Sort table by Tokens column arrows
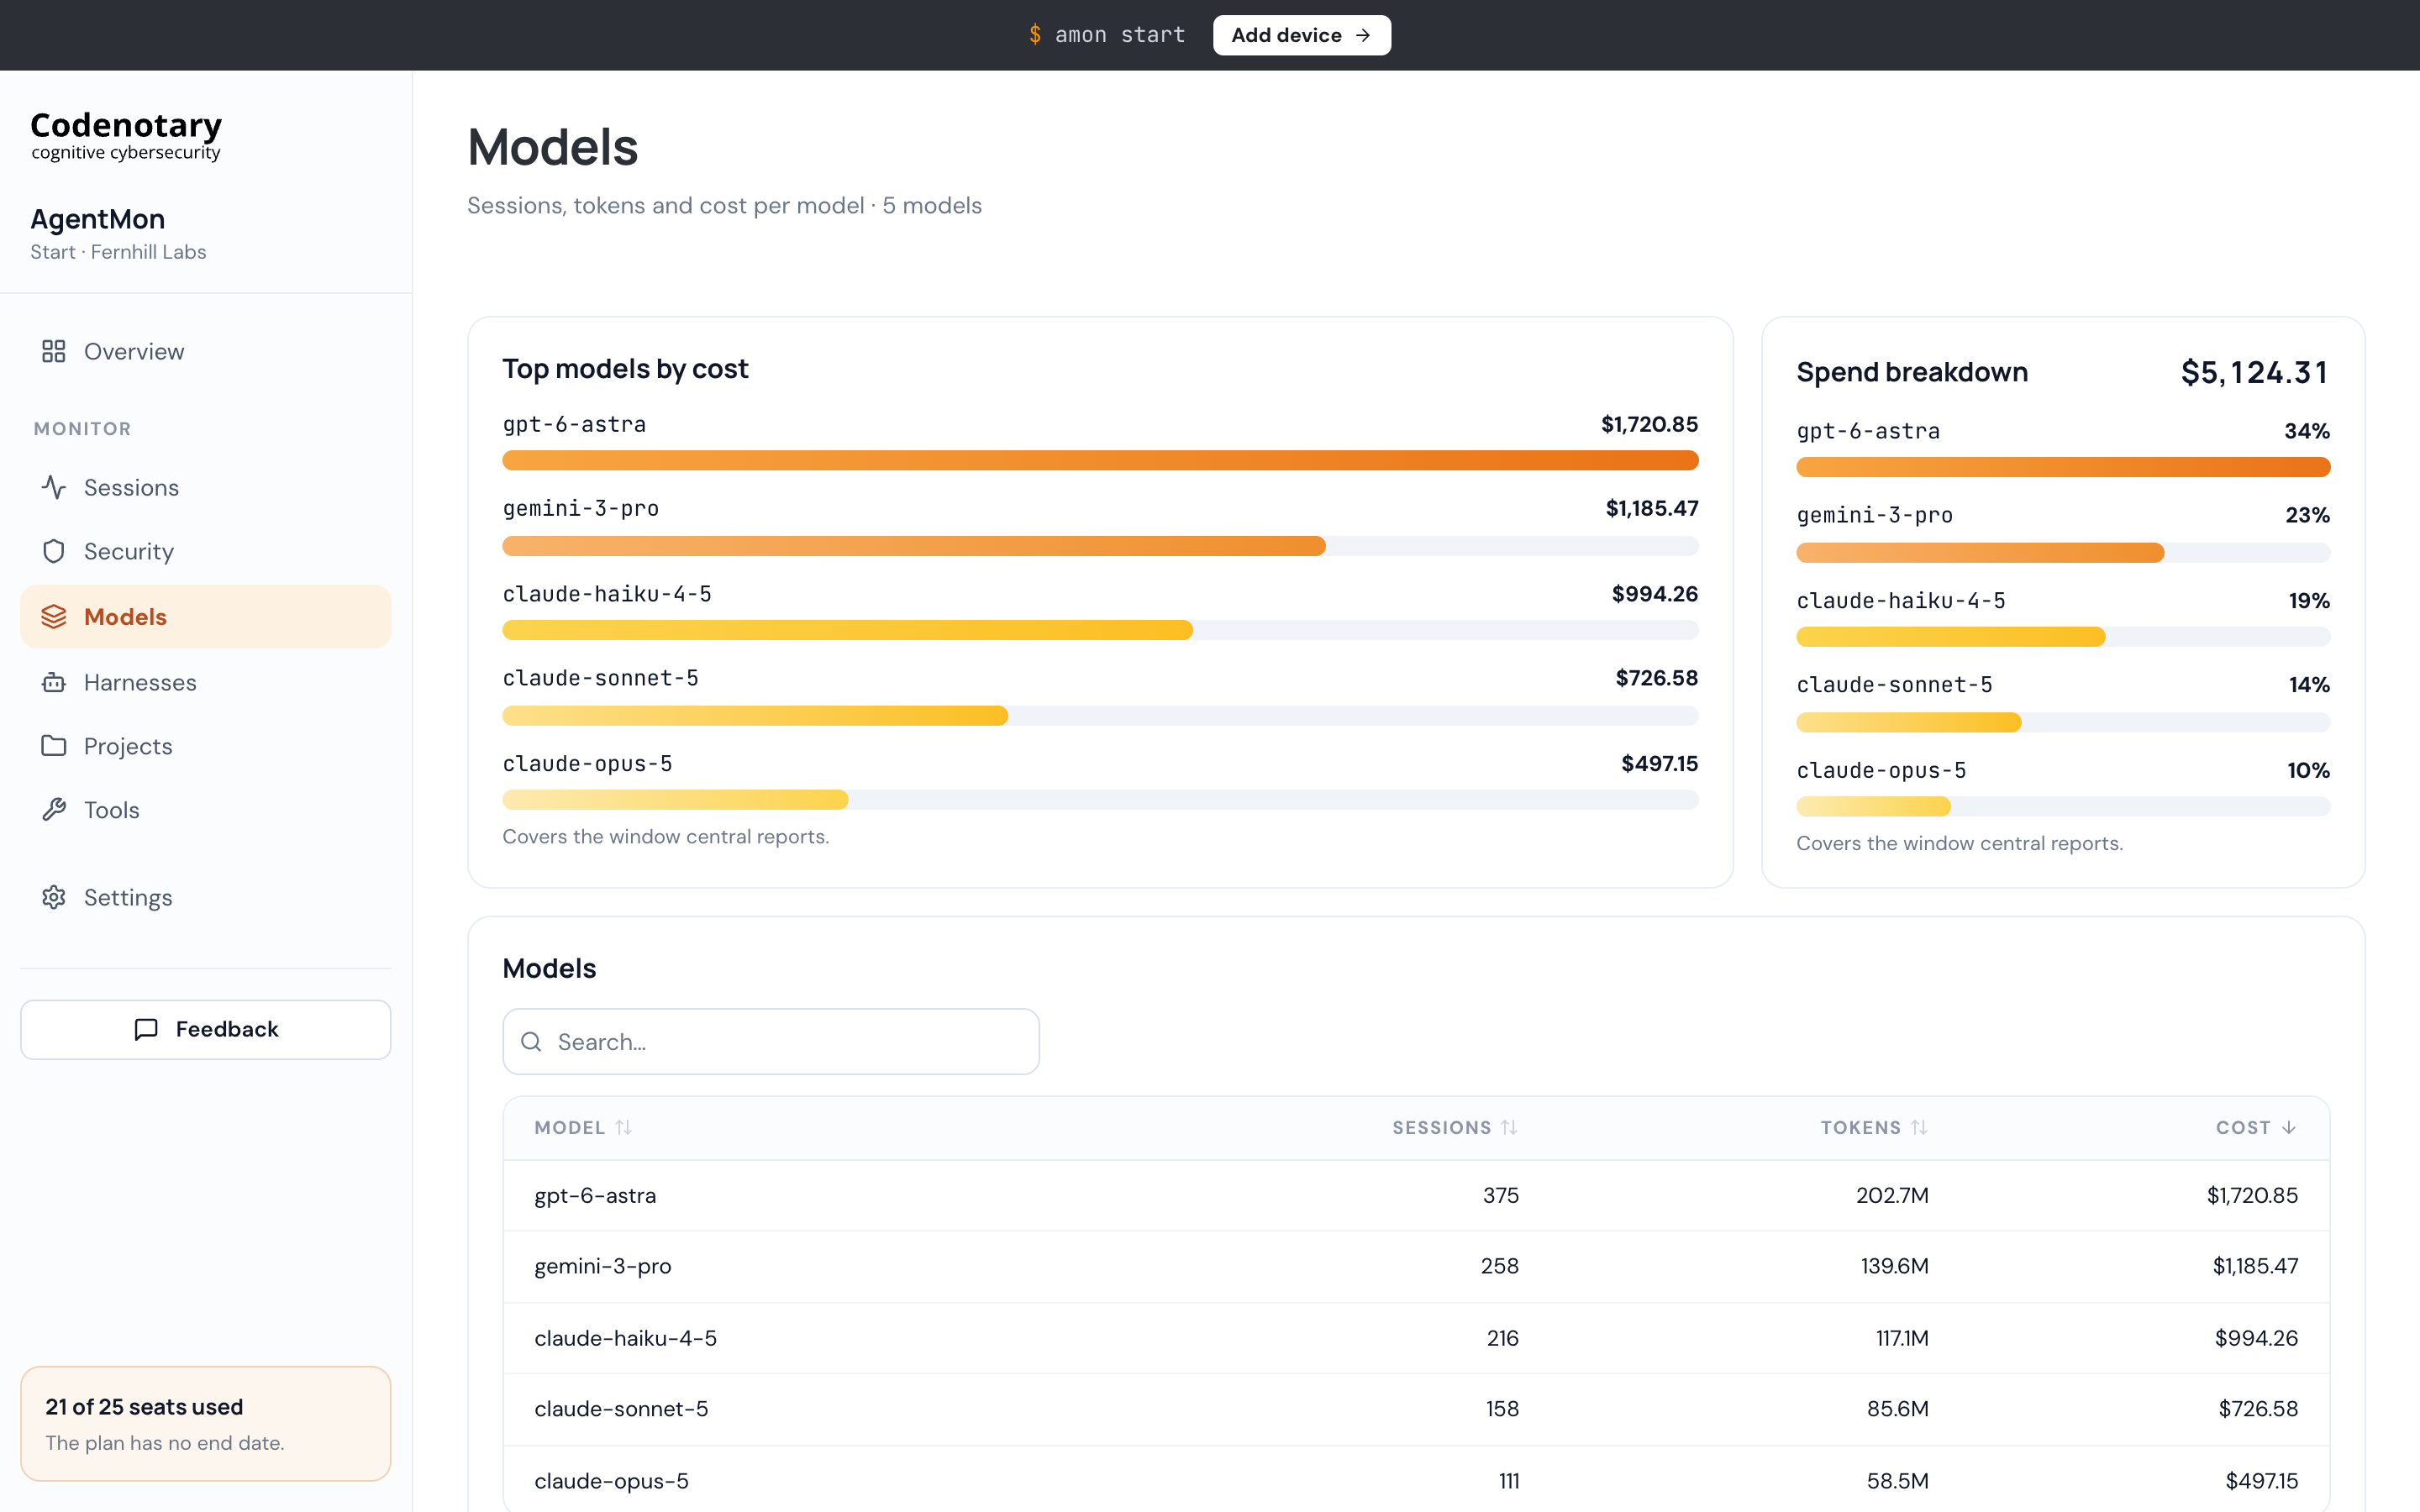Screen dimensions: 2420x1512 click(x=1919, y=1127)
